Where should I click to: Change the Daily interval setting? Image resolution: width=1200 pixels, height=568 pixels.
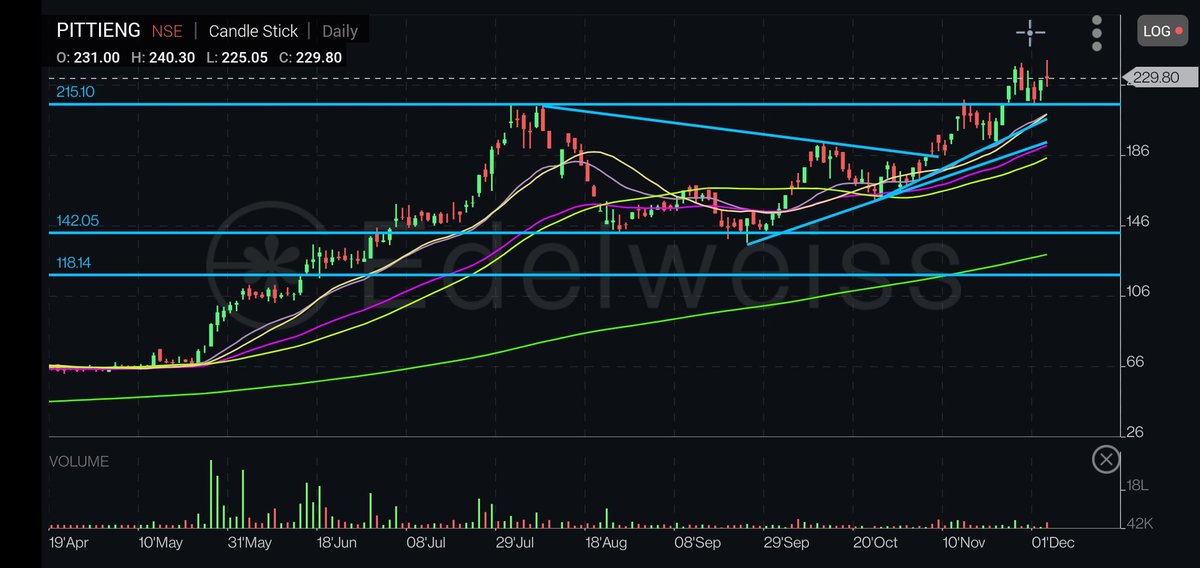click(x=340, y=31)
